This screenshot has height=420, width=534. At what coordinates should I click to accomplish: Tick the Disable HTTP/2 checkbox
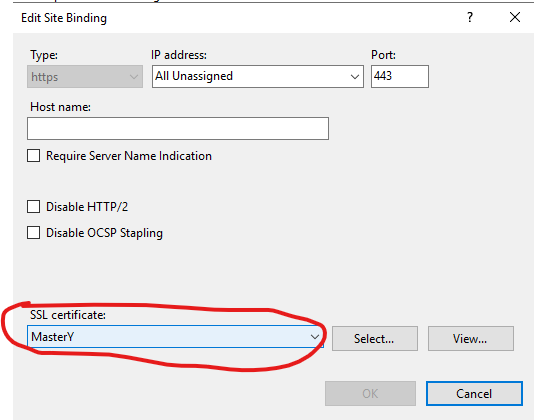tap(33, 207)
